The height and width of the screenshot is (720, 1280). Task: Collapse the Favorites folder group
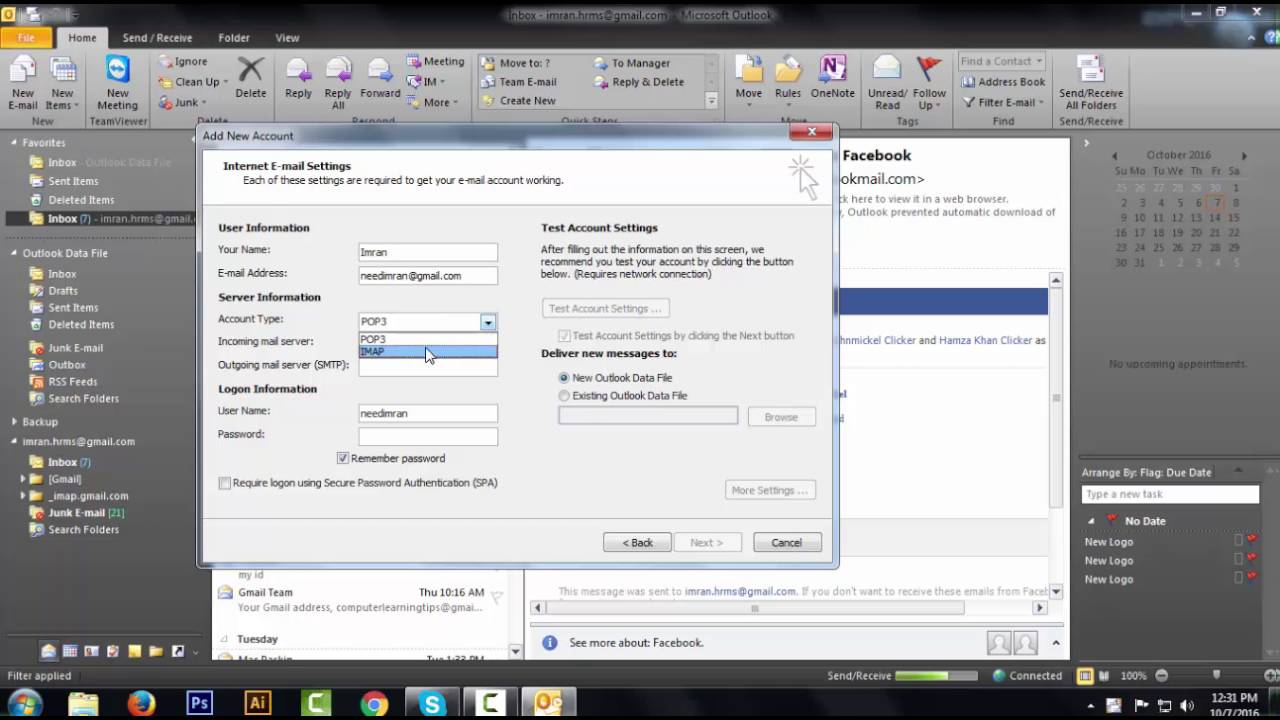pyautogui.click(x=14, y=143)
